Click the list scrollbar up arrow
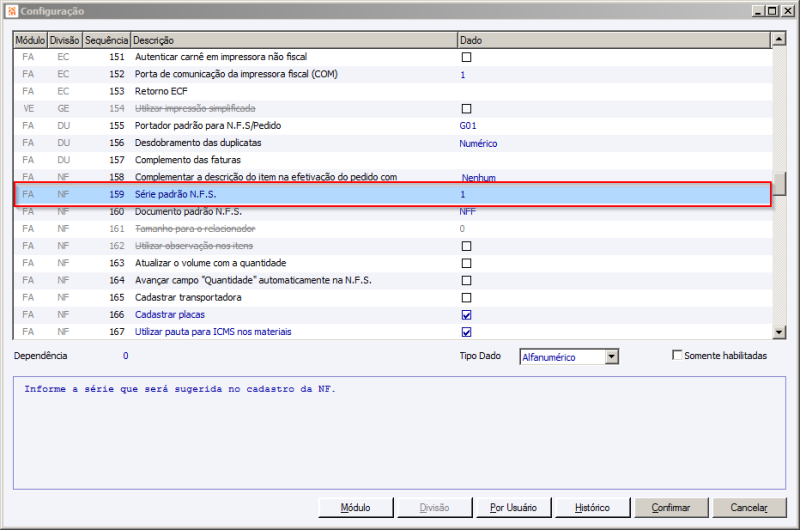This screenshot has height=530, width=800. pos(779,39)
